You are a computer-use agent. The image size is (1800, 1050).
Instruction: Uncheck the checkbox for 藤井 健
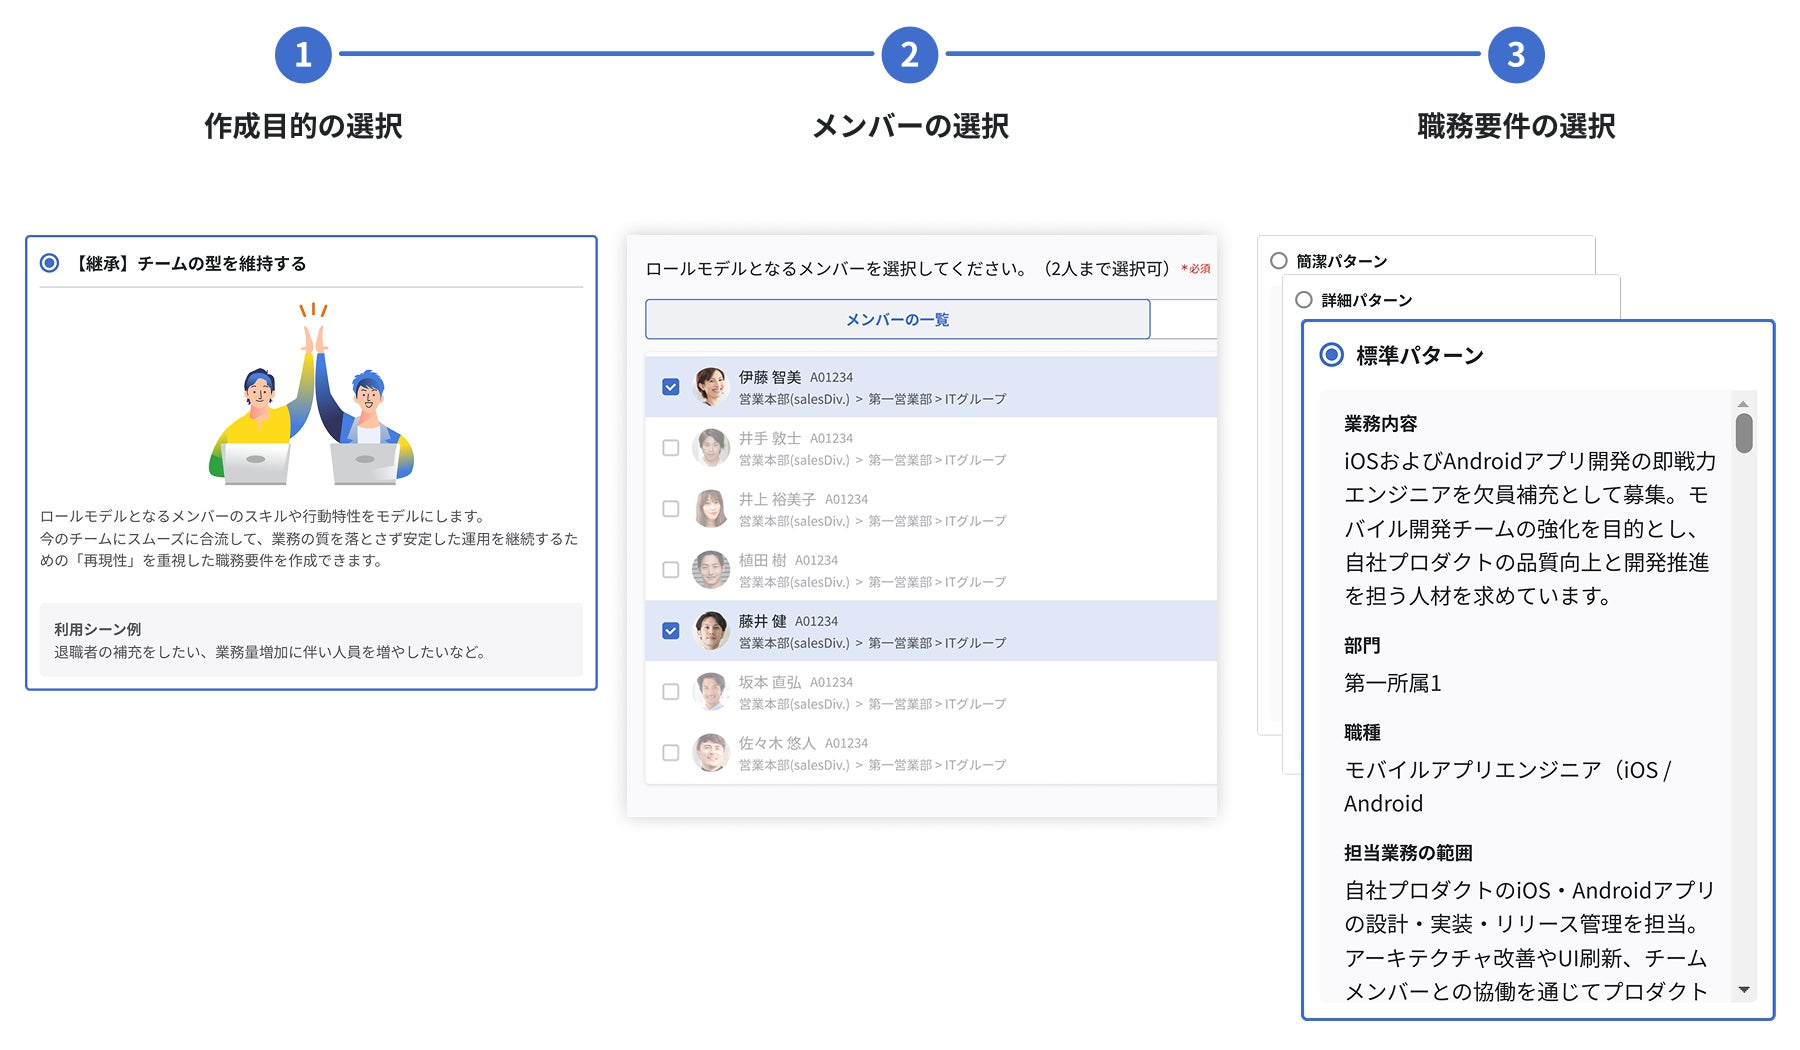[671, 631]
